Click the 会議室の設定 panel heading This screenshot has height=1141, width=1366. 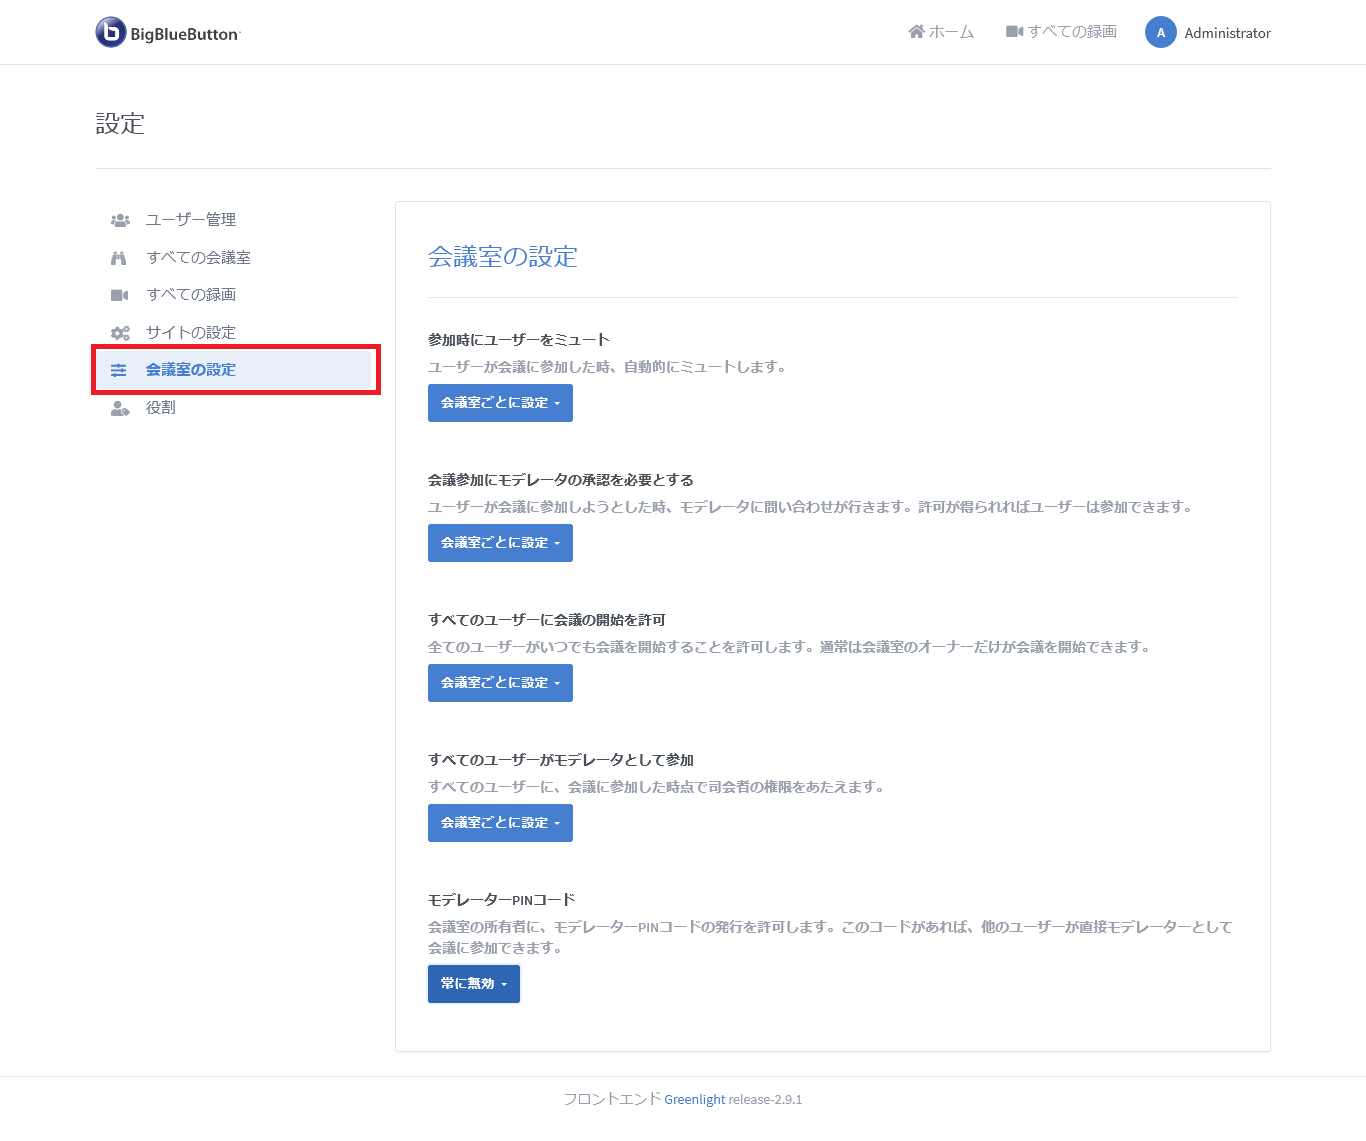click(x=503, y=257)
